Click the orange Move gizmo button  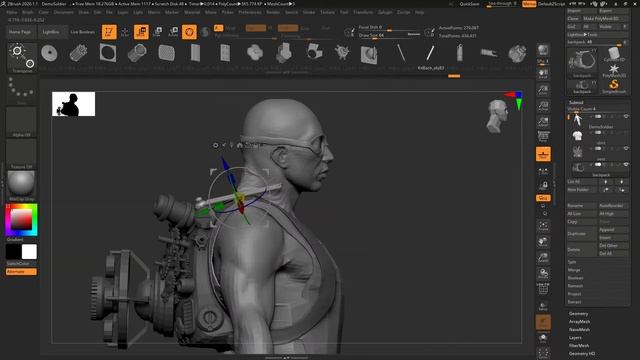141,32
